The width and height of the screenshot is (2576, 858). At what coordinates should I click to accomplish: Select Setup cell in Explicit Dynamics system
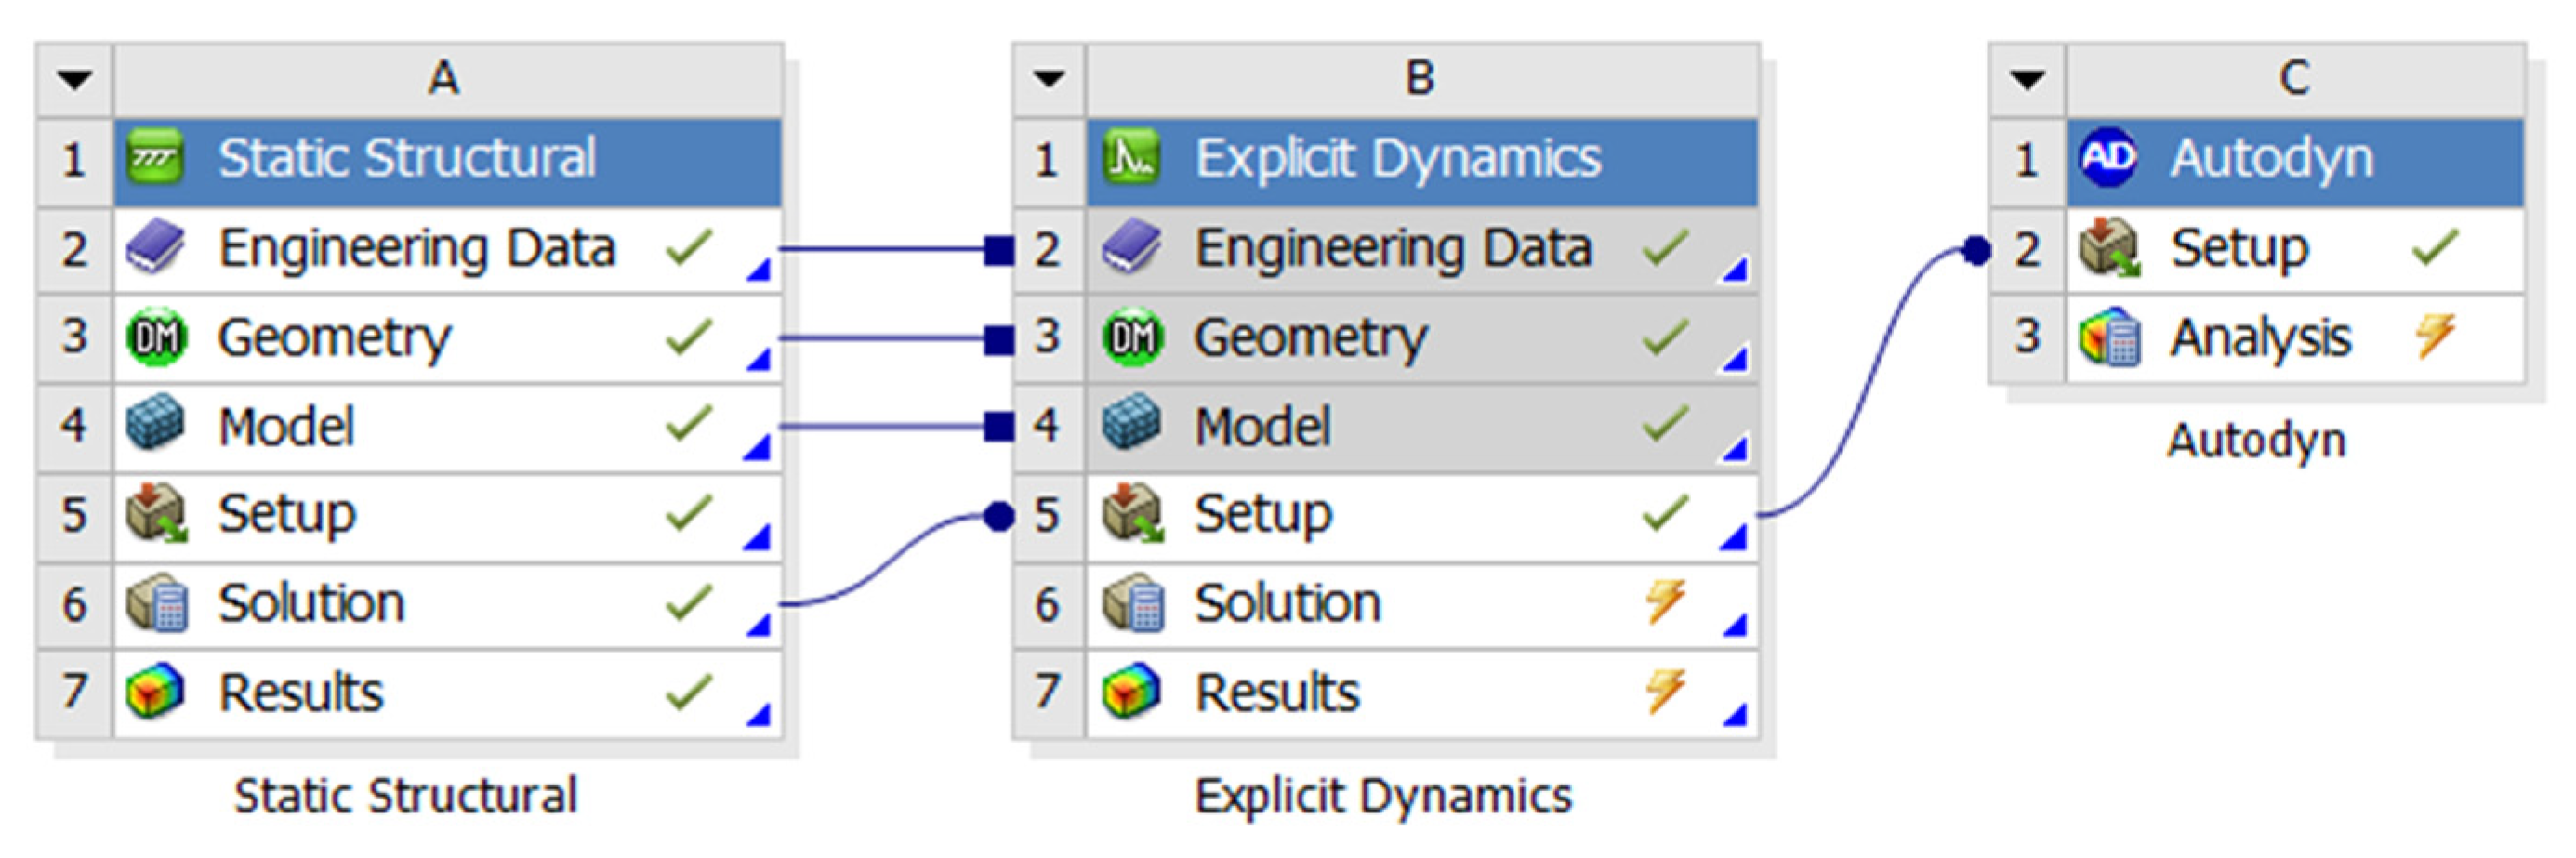(1264, 514)
